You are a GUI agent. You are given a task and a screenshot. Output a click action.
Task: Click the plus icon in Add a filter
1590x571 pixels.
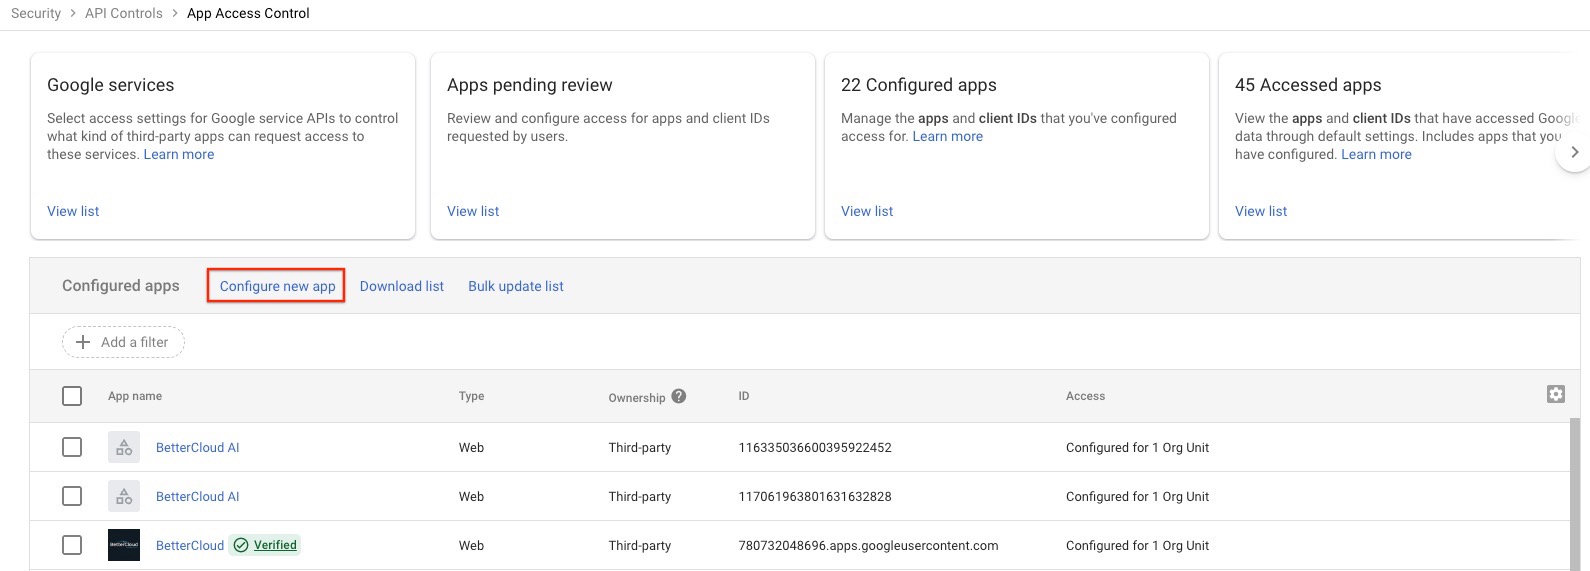(x=83, y=342)
